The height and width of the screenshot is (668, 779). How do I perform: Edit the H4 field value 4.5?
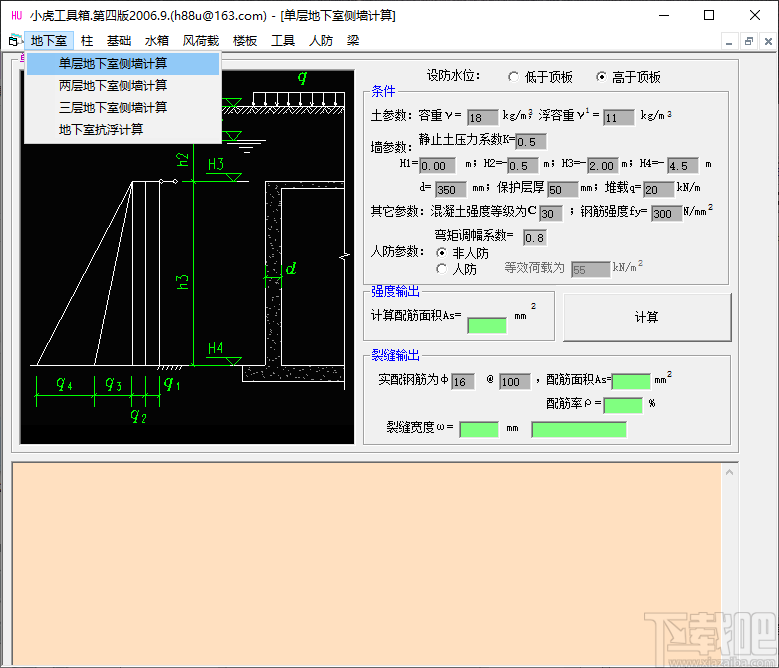coord(683,166)
